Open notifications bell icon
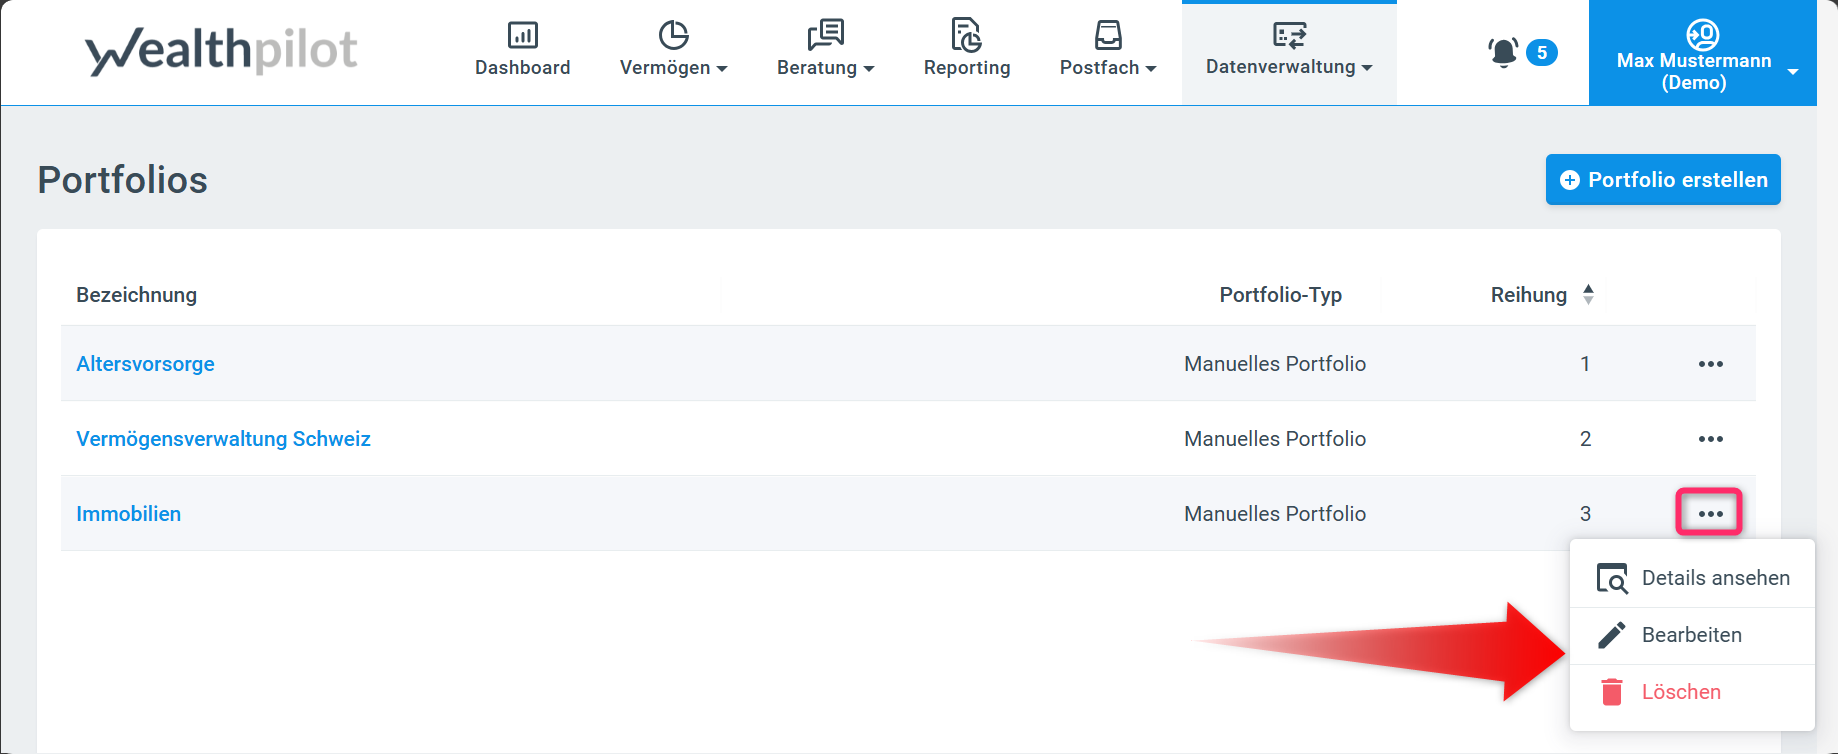This screenshot has width=1838, height=754. coord(1503,52)
